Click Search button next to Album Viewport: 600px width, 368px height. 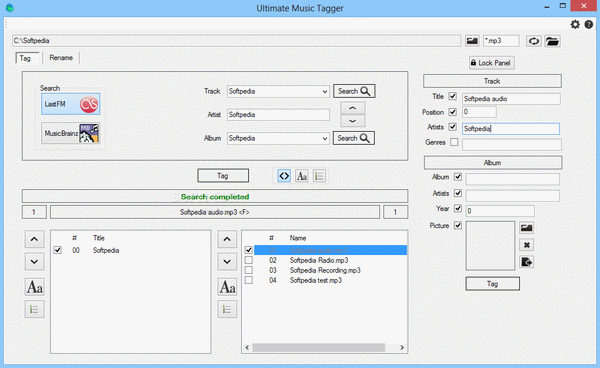tap(354, 138)
